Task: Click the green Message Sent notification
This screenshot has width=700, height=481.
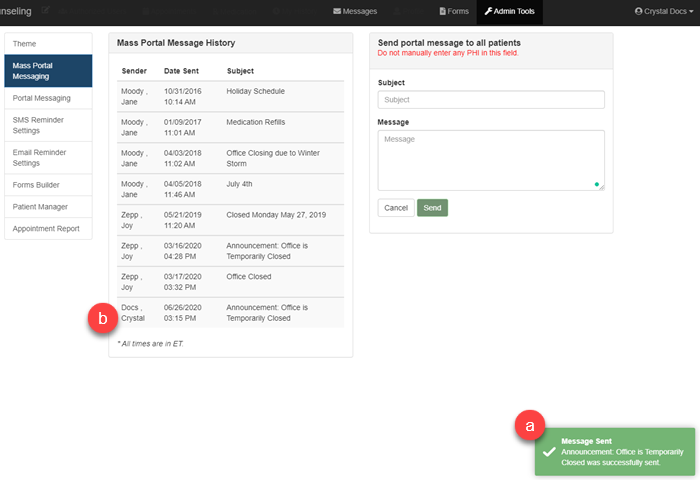Action: 615,452
